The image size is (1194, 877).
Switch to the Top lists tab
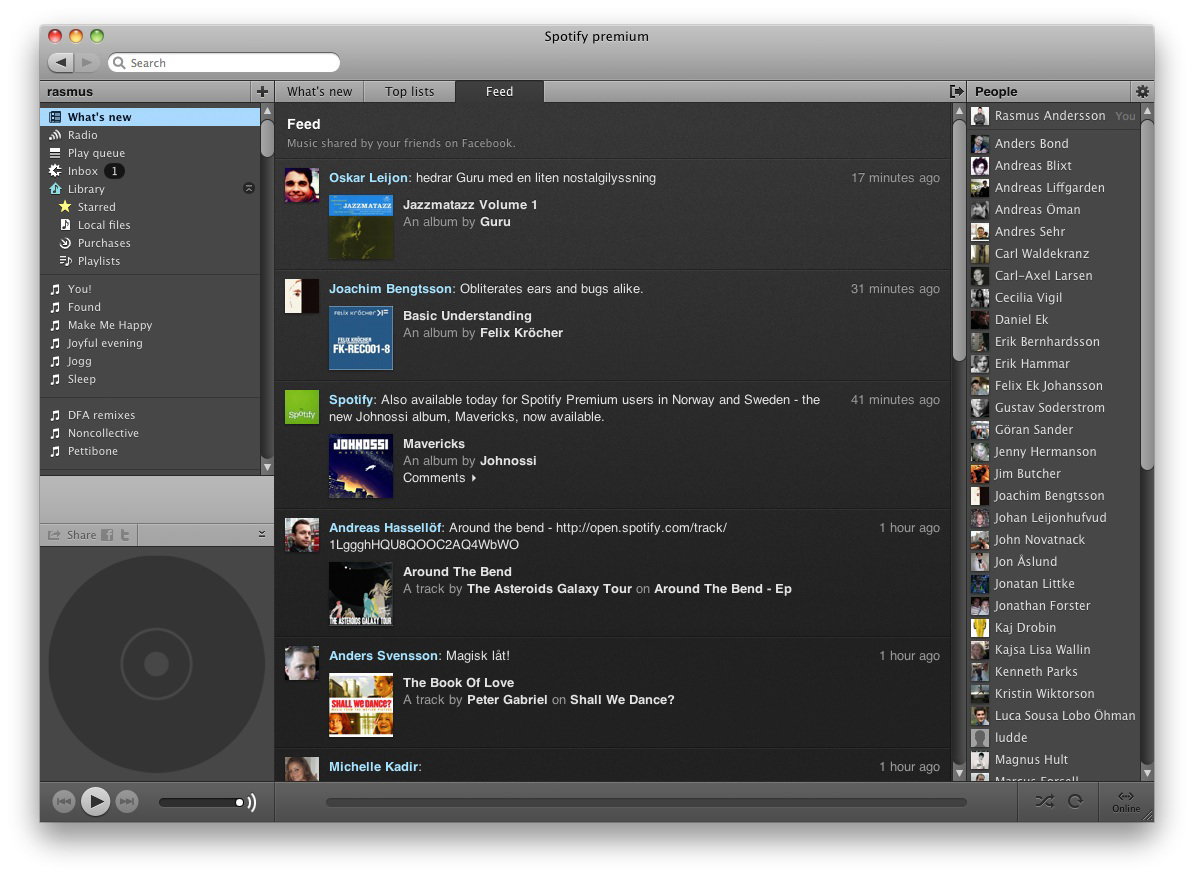pyautogui.click(x=410, y=91)
